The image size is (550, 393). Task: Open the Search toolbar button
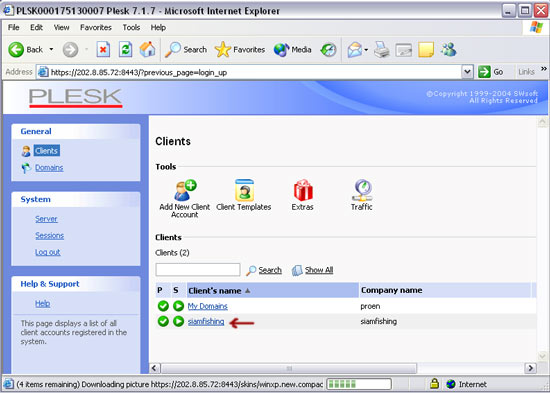pyautogui.click(x=186, y=49)
